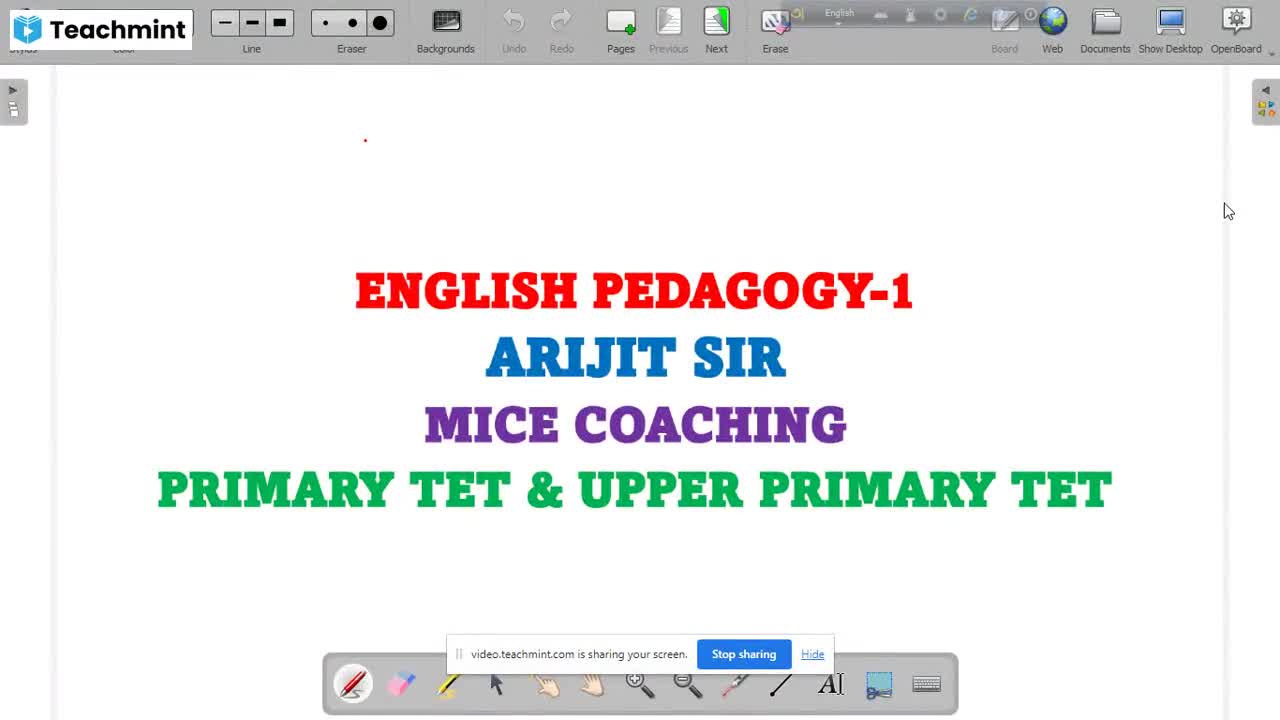The image size is (1280, 720).
Task: Switch to Board mode
Action: (1005, 30)
